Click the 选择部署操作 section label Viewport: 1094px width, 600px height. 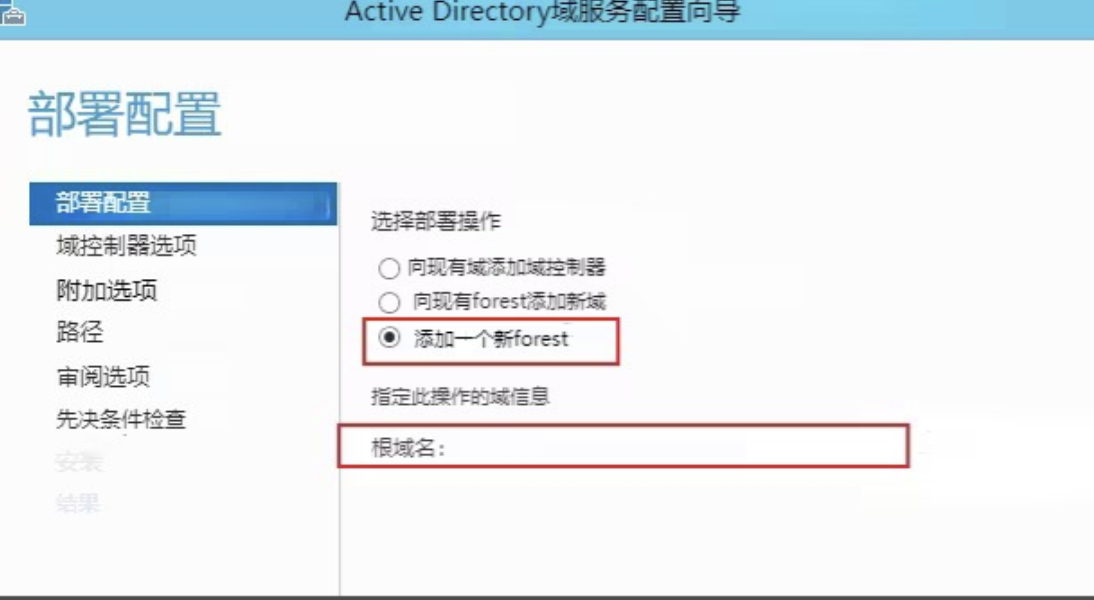(x=435, y=222)
